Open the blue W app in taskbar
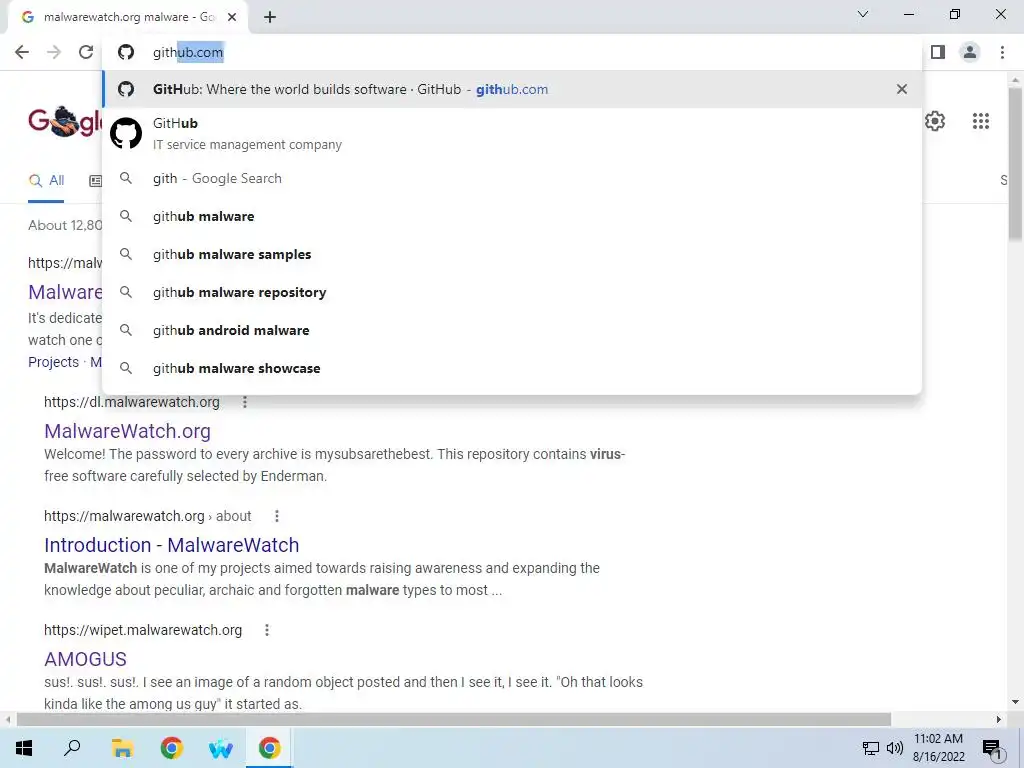This screenshot has height=768, width=1024. (x=221, y=748)
